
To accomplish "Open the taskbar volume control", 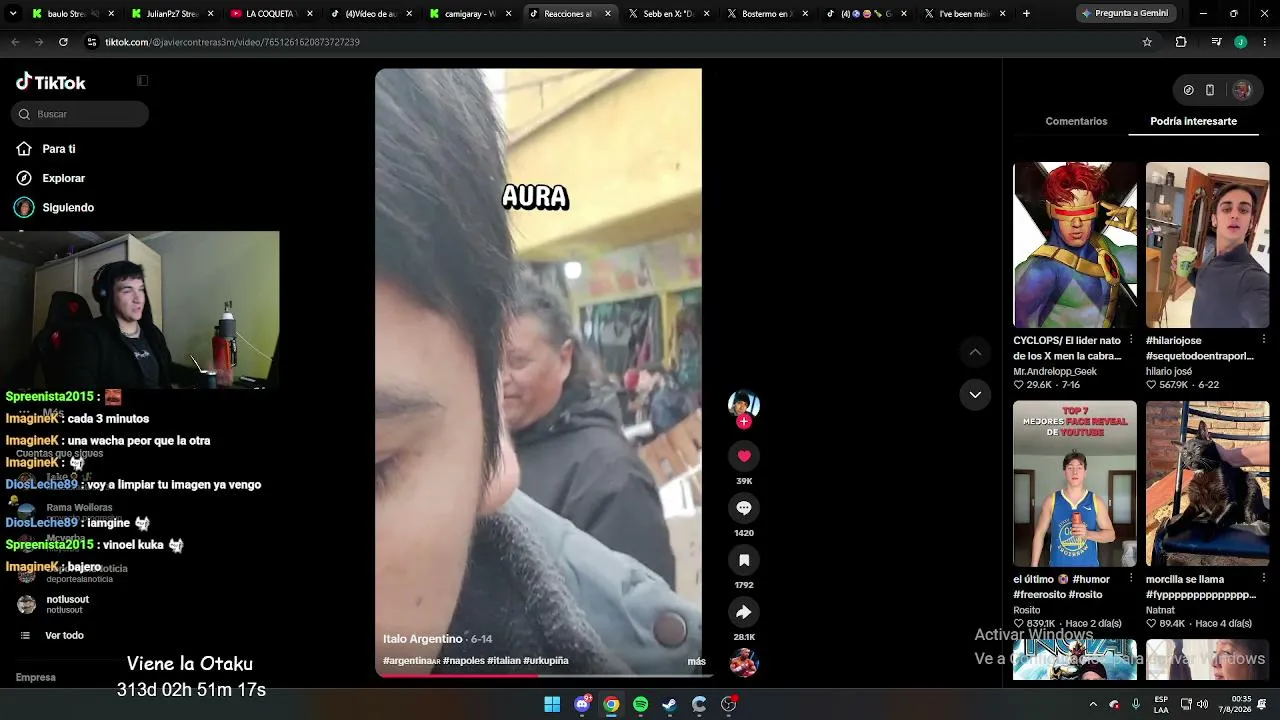I will pos(1203,704).
